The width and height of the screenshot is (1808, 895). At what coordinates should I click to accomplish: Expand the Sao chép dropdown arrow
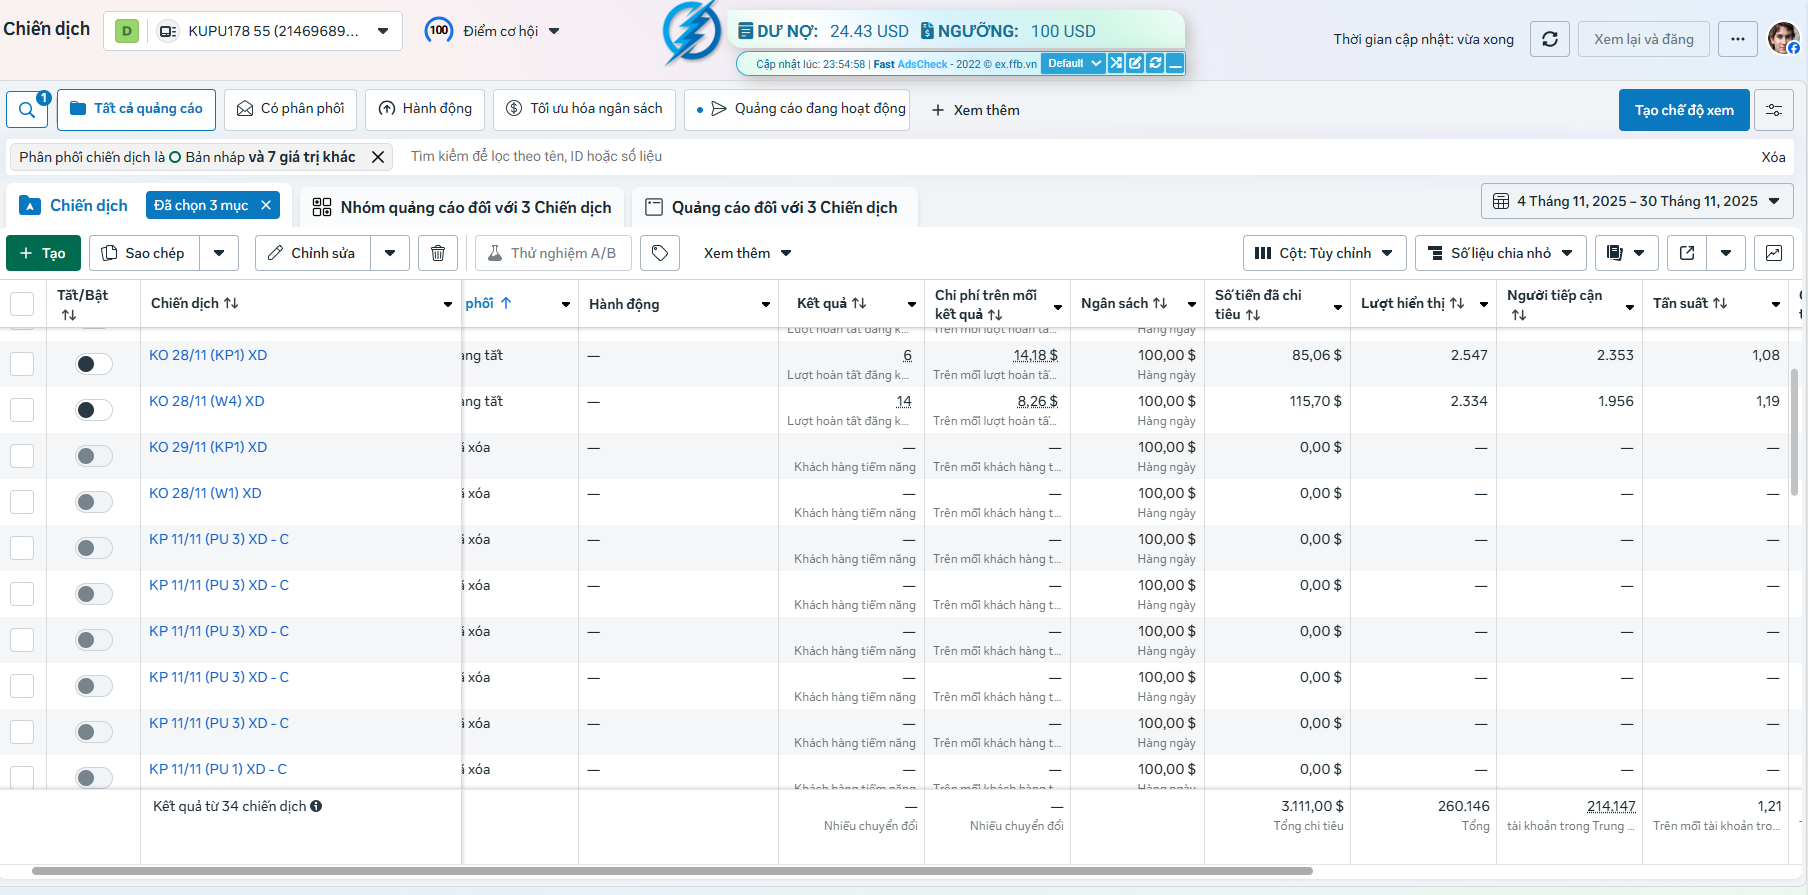point(219,253)
